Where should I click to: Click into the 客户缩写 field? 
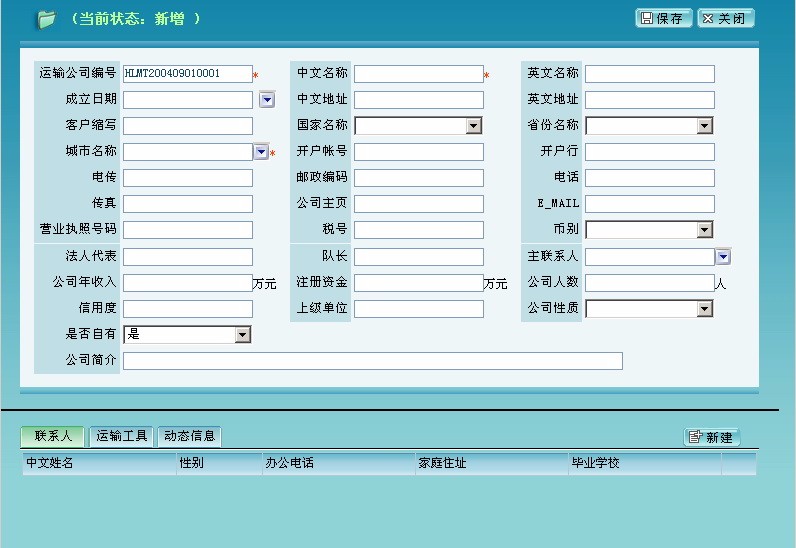click(x=188, y=125)
